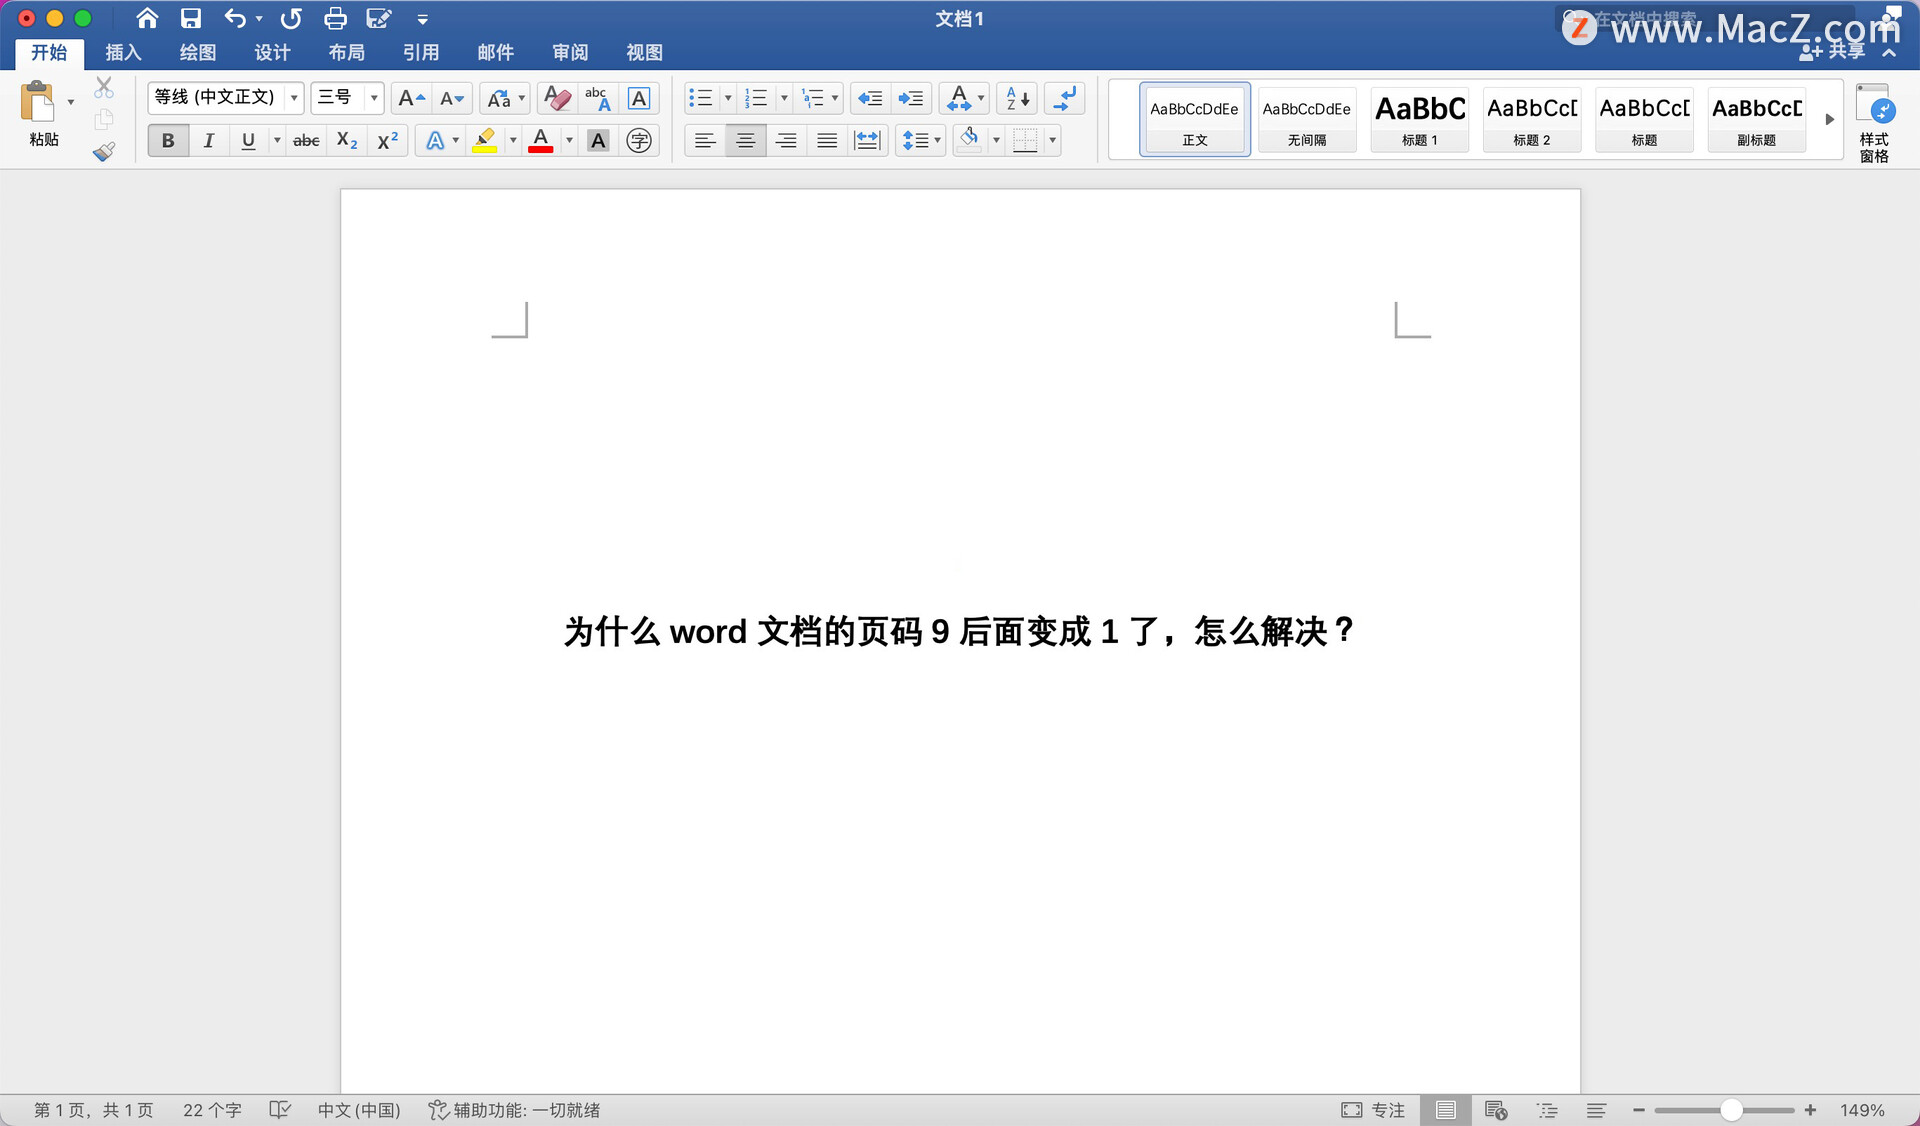Apply red font color

coord(541,141)
